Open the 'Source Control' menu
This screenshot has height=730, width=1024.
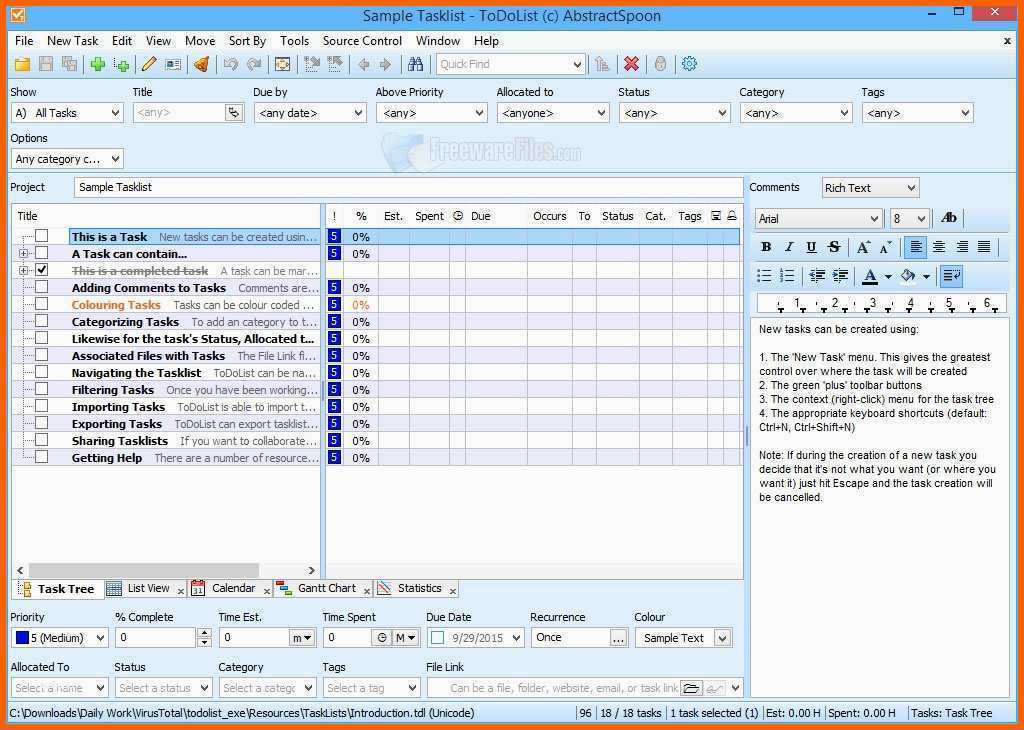click(362, 40)
